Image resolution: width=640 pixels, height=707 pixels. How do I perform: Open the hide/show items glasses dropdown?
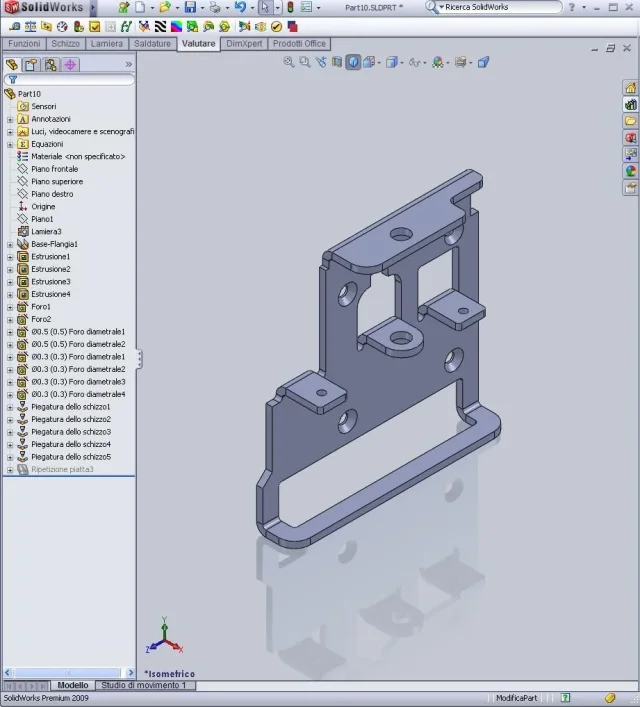tap(425, 63)
